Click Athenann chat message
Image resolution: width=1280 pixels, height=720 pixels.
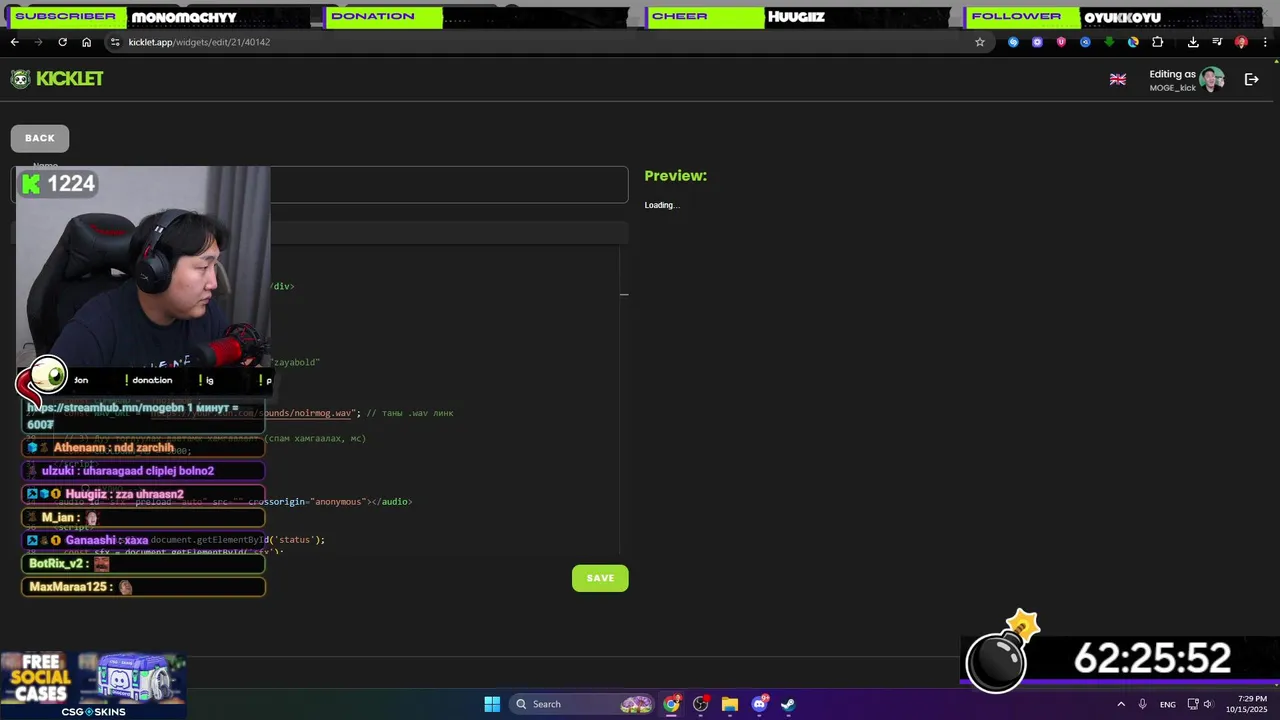(143, 448)
